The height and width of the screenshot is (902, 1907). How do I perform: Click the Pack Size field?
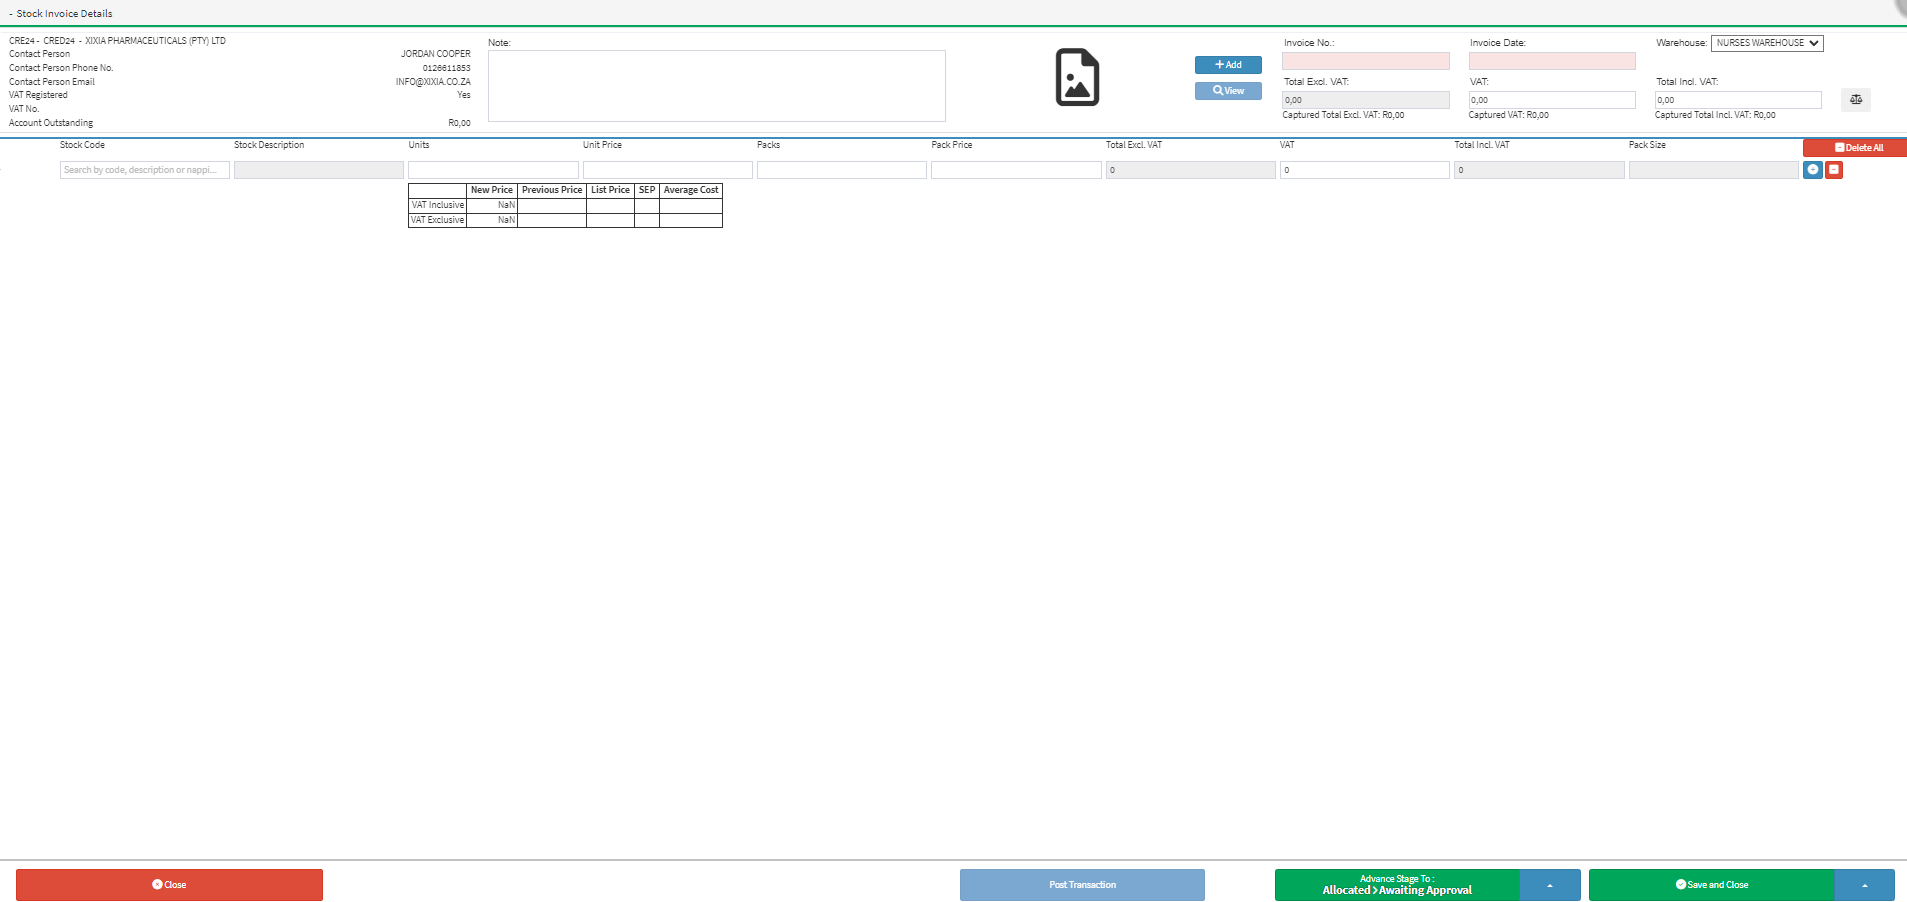coord(1714,170)
